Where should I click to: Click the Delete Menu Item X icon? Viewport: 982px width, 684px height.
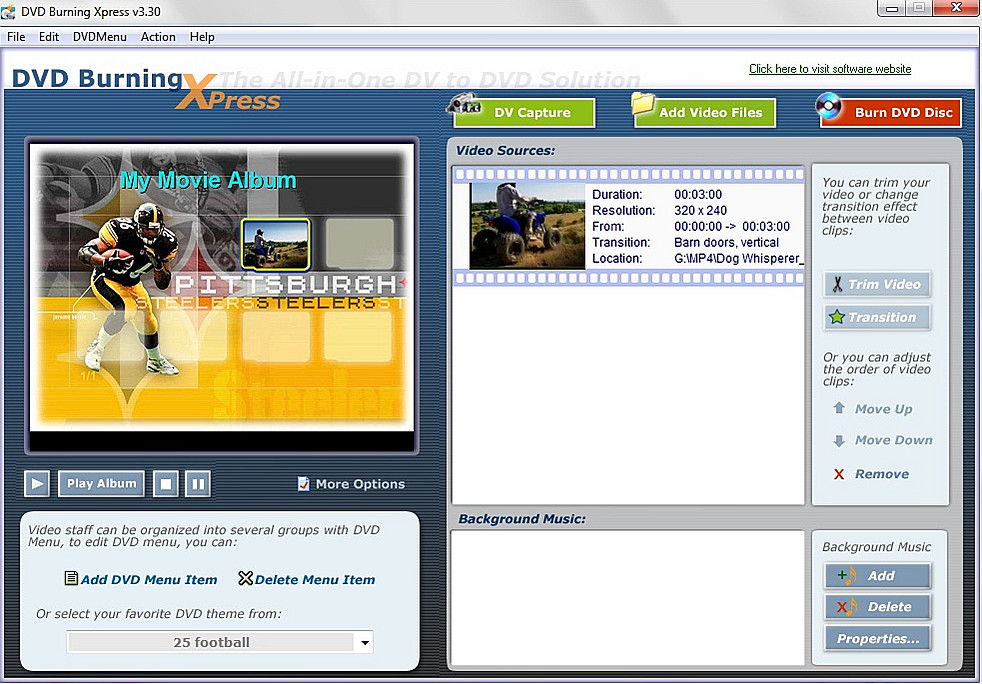tap(246, 578)
